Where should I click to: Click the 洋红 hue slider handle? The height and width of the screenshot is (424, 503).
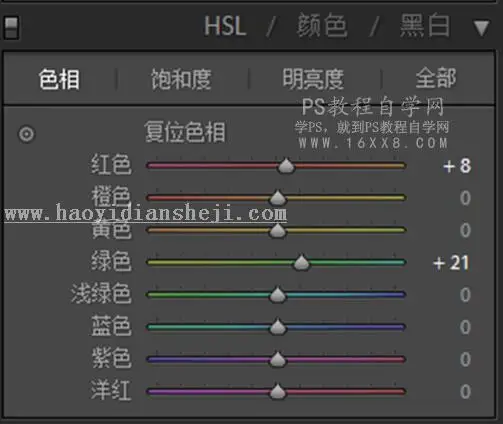[277, 391]
